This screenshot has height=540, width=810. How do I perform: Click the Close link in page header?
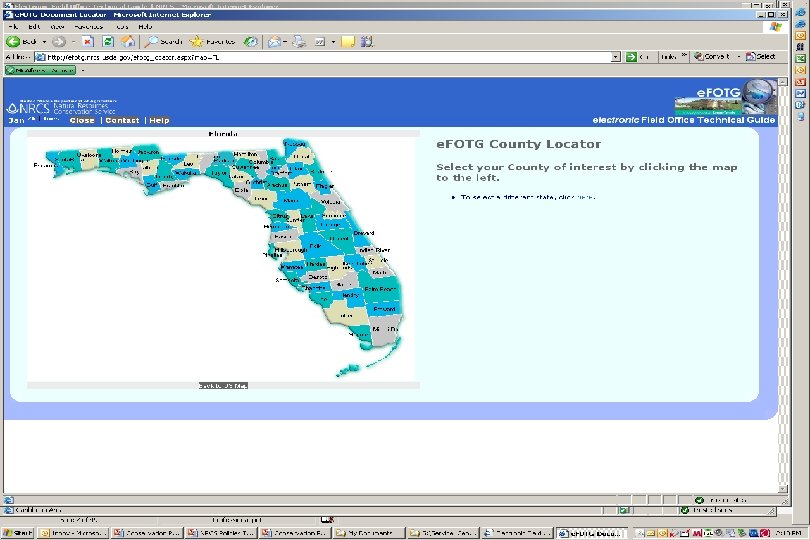point(82,120)
